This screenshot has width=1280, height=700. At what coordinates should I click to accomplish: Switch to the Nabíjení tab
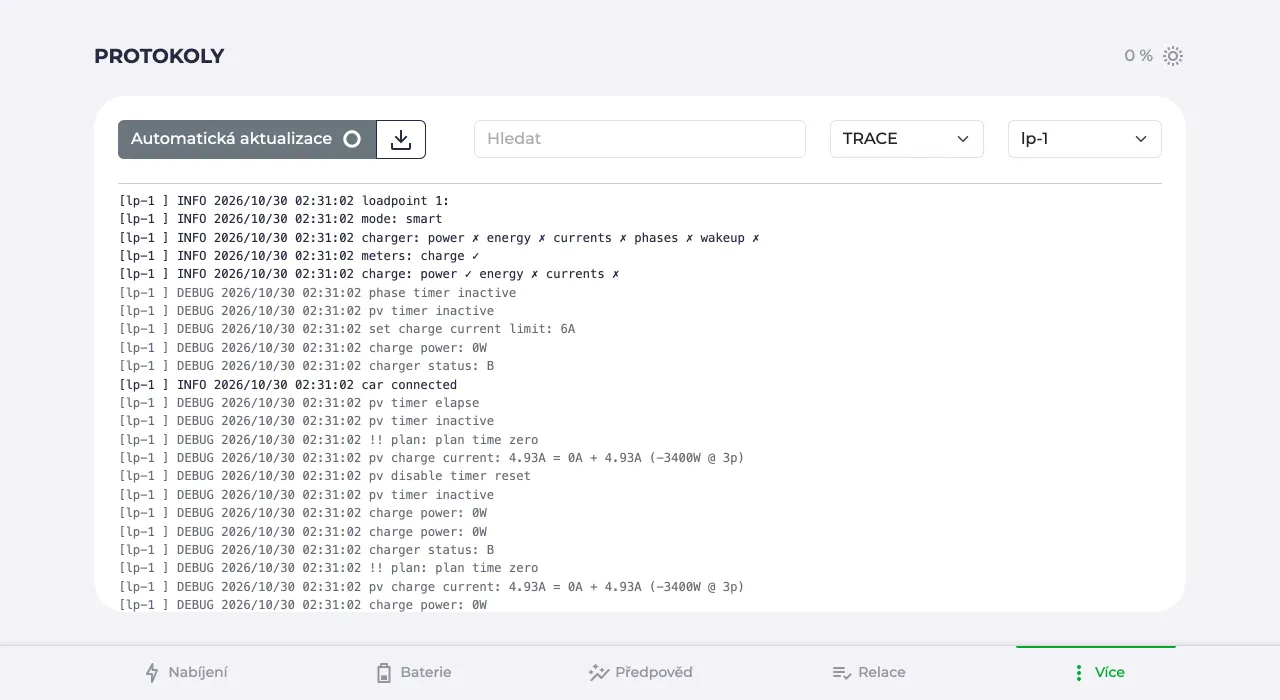(187, 673)
